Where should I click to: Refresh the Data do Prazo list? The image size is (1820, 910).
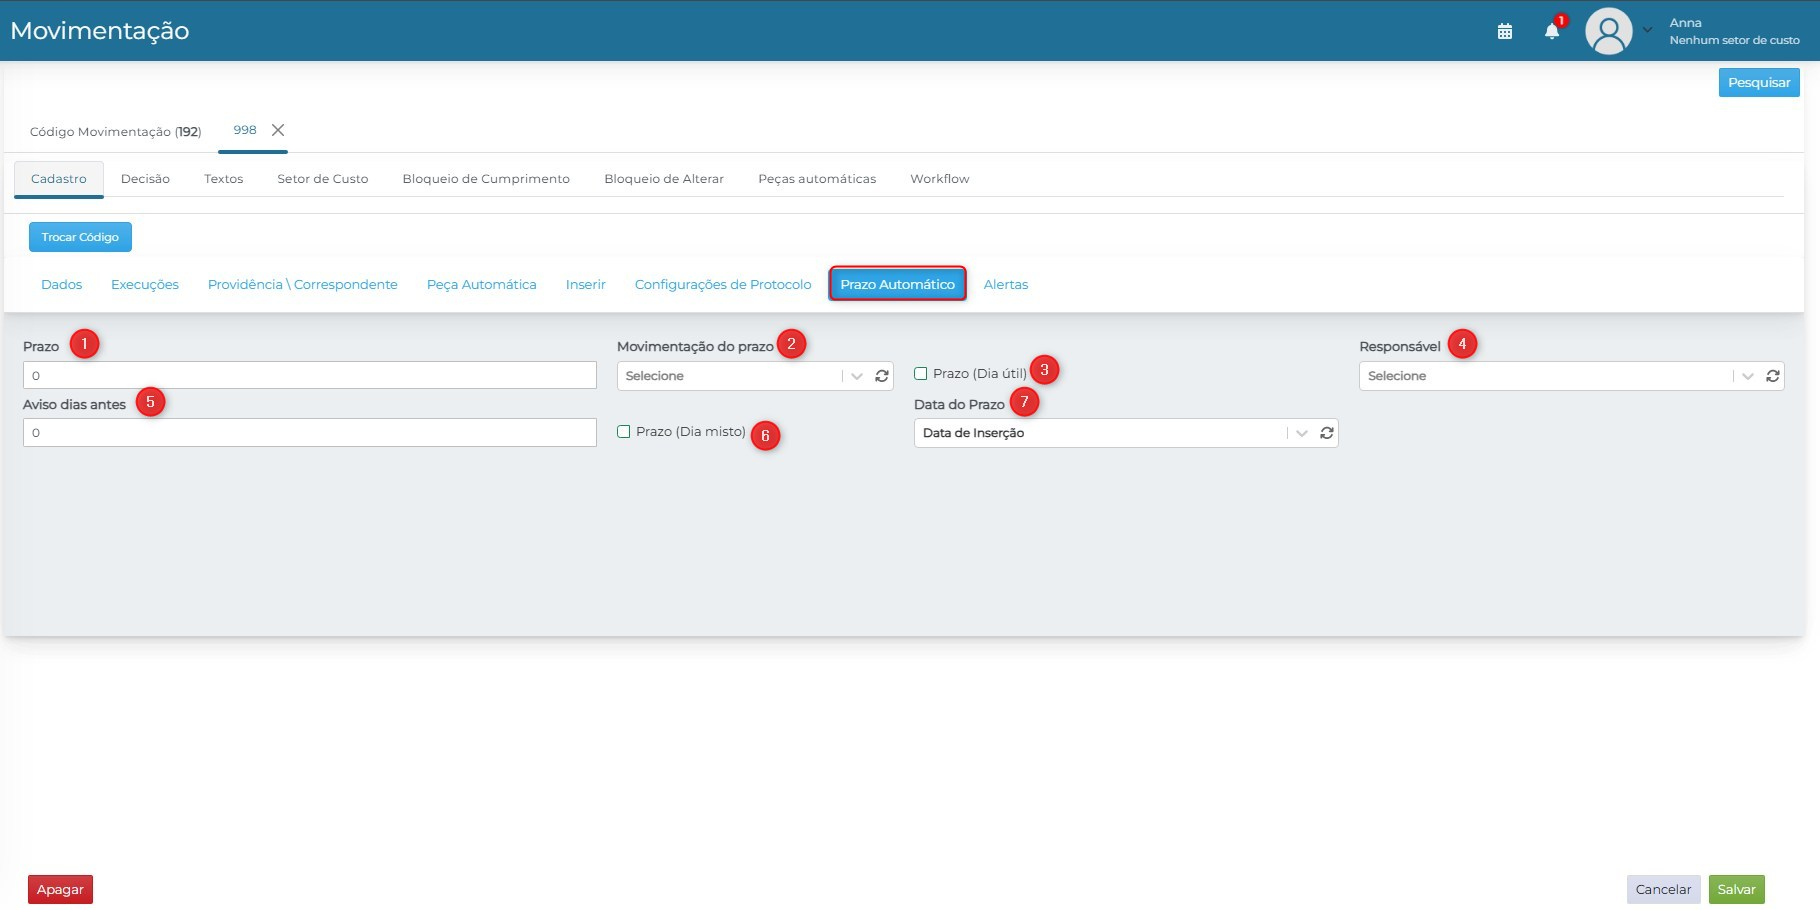(1327, 433)
